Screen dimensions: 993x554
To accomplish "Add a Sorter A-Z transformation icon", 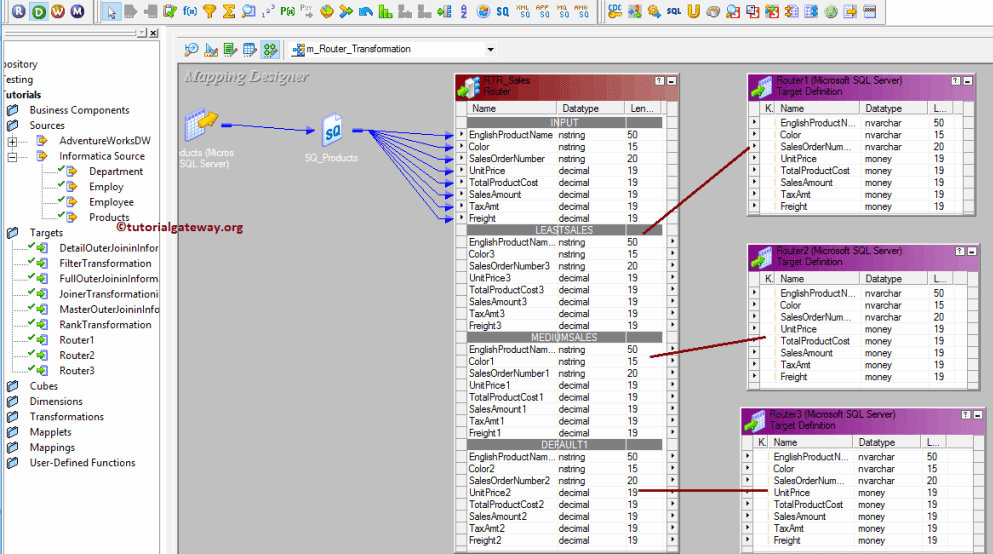I will [x=464, y=11].
